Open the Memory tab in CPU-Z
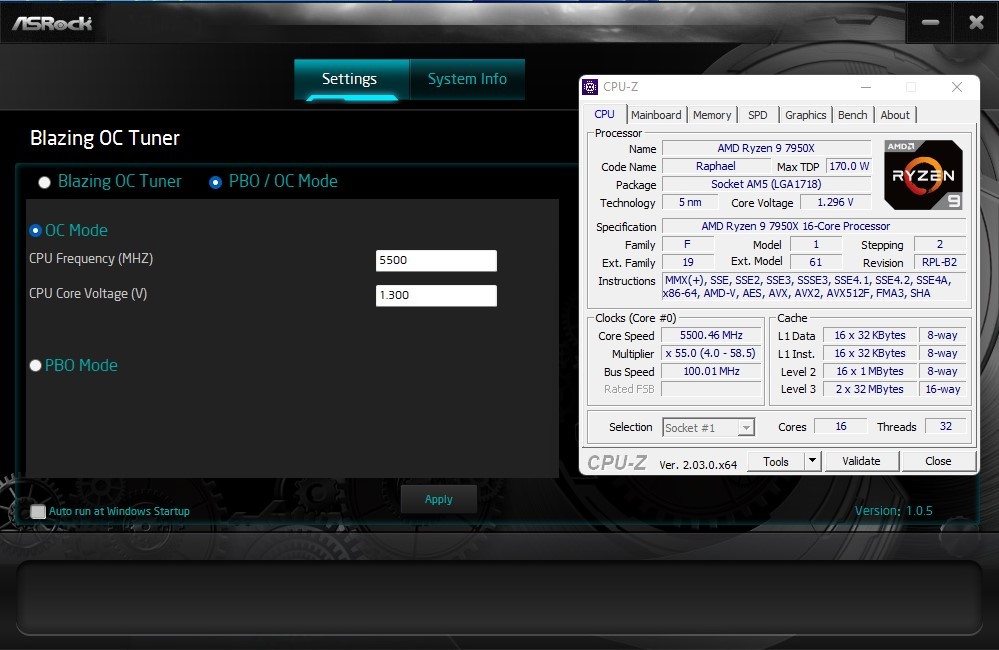Image resolution: width=999 pixels, height=650 pixels. pyautogui.click(x=712, y=115)
